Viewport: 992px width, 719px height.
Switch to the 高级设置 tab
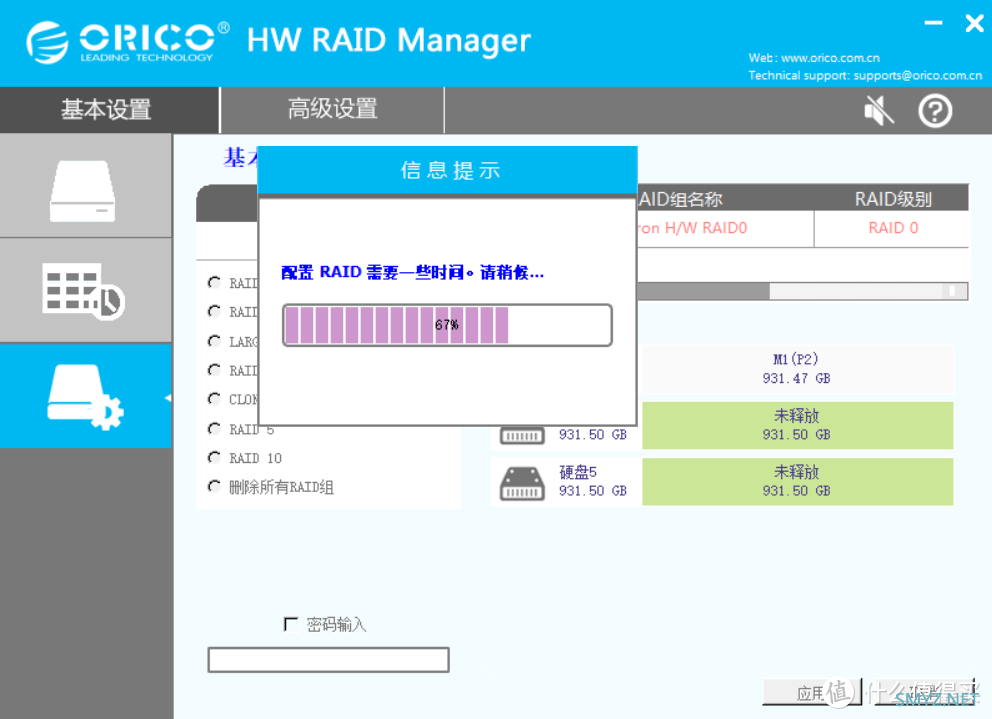[332, 109]
